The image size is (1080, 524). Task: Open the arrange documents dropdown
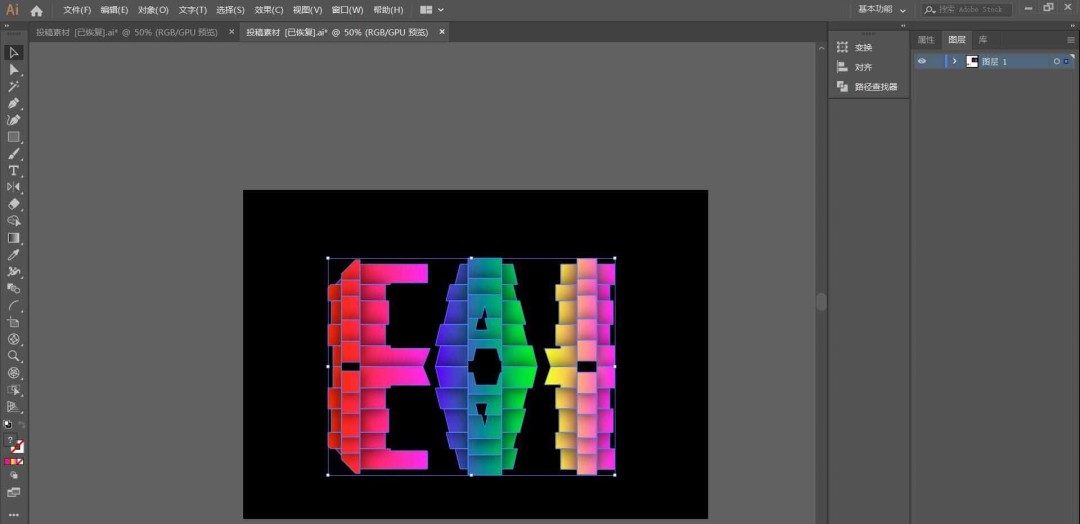tap(432, 10)
